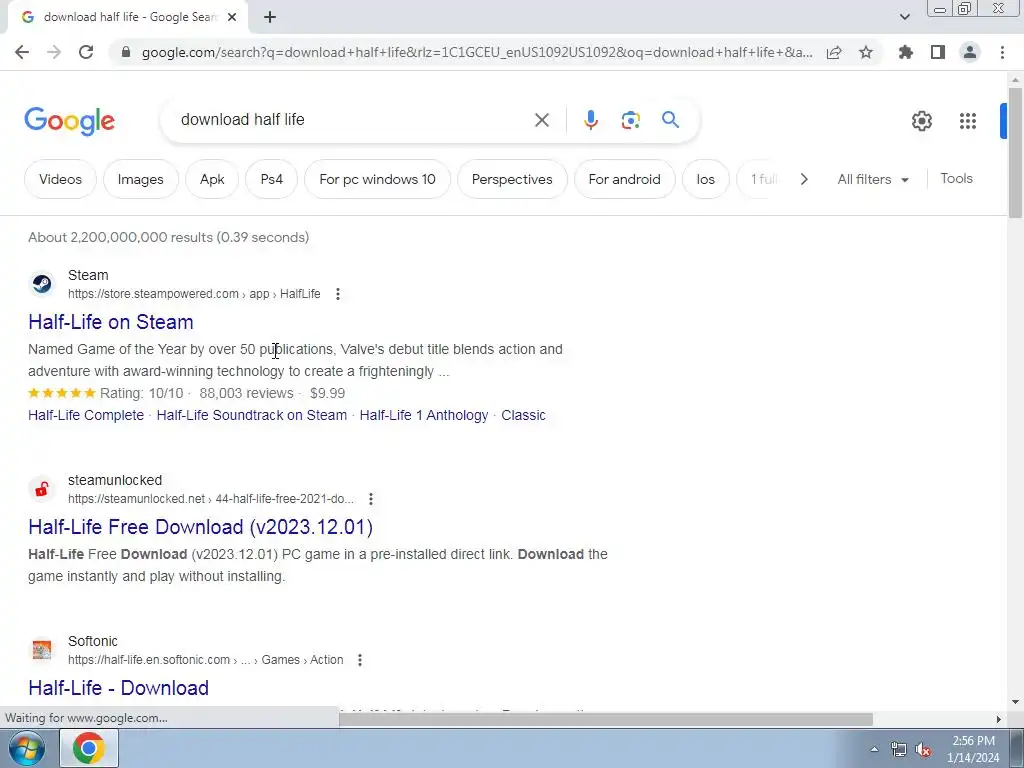Go back with the browser back arrow
The image size is (1024, 768).
22,52
